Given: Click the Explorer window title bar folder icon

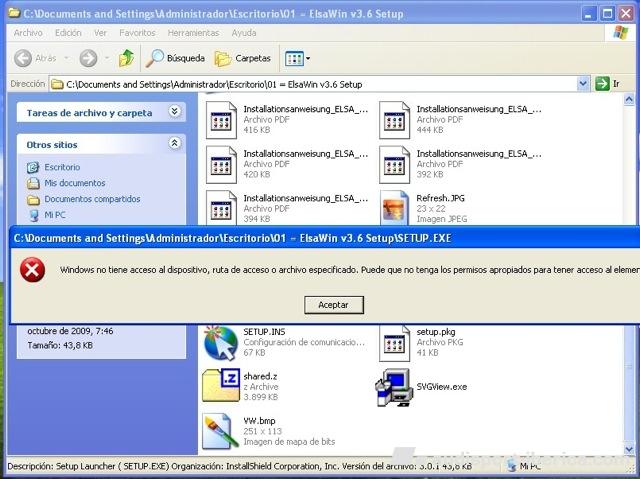Looking at the screenshot, I should point(15,13).
